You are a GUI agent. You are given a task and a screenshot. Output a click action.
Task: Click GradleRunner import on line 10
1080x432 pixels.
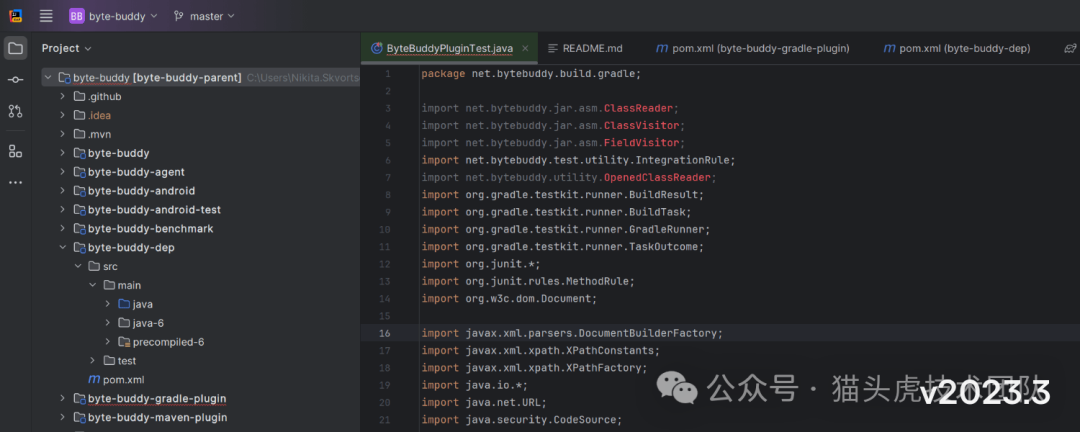[566, 229]
